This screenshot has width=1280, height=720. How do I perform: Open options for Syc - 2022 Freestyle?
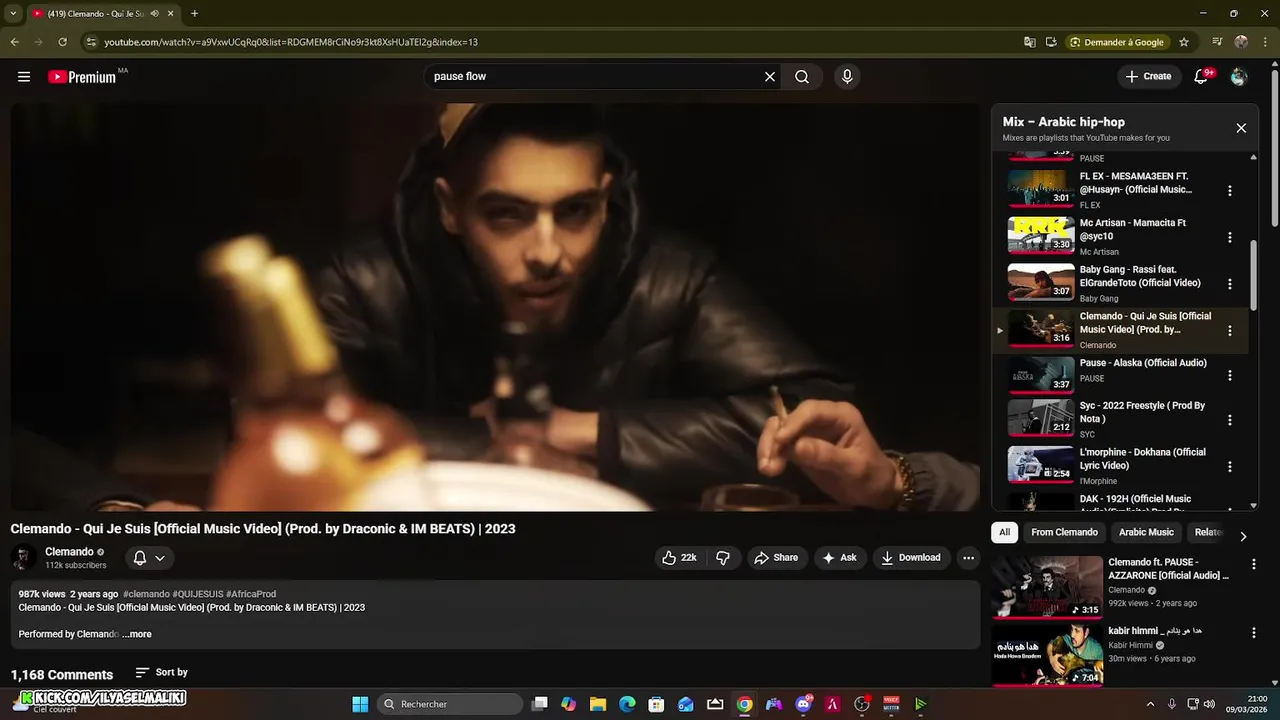(1230, 420)
